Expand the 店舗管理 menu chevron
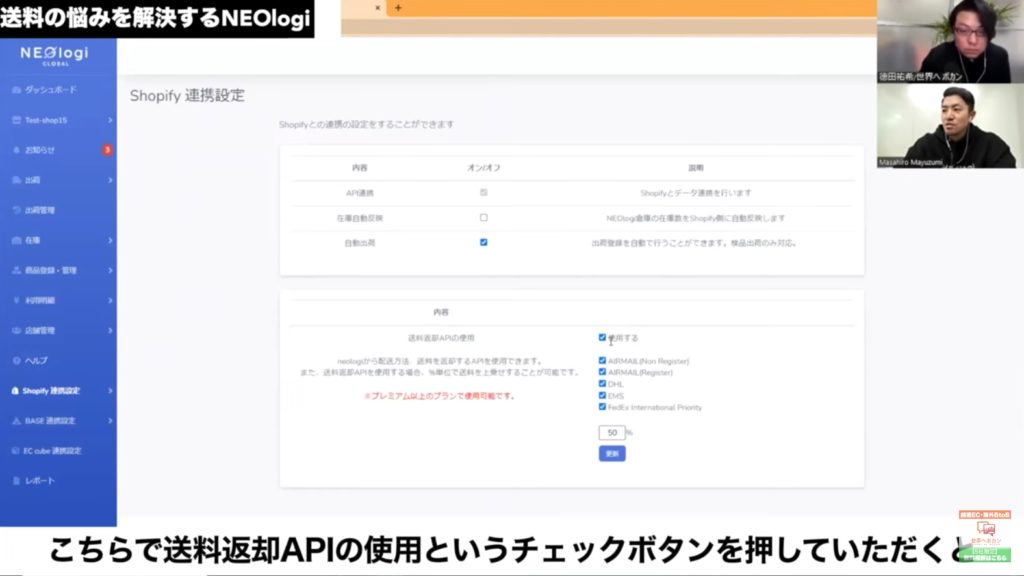The image size is (1024, 576). coord(110,330)
